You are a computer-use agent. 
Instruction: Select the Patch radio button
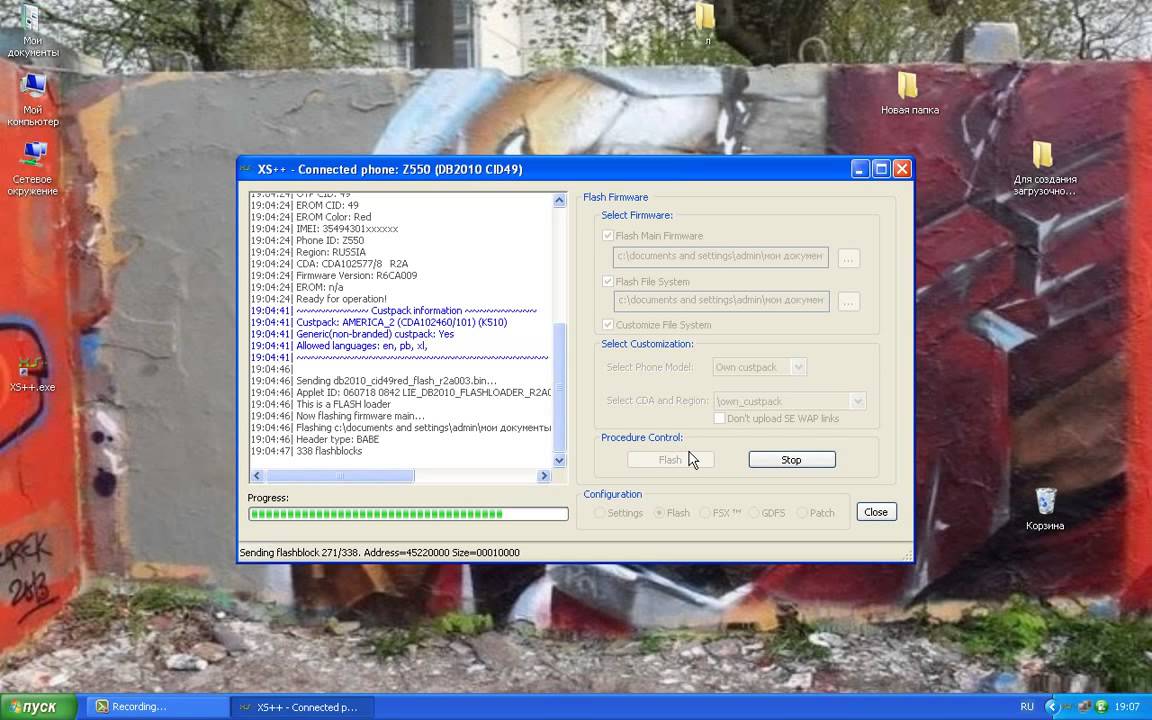point(802,513)
